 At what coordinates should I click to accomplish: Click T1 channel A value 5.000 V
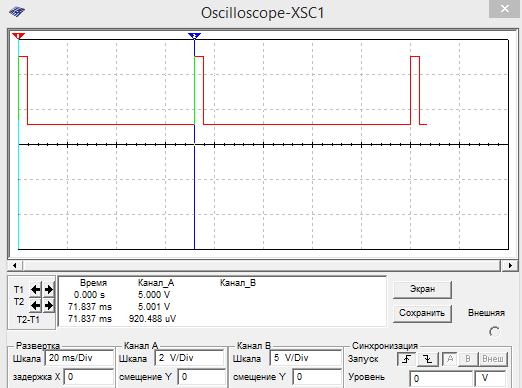point(154,295)
